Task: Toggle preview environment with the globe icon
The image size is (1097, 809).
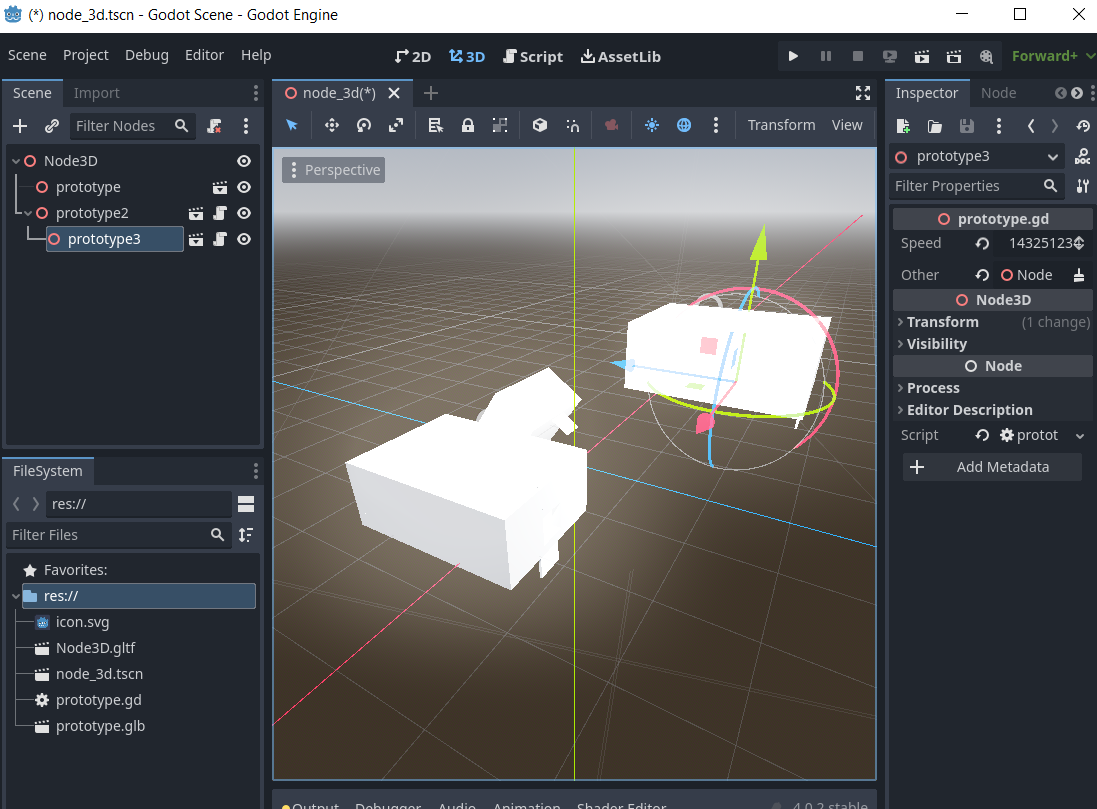Action: click(x=683, y=125)
